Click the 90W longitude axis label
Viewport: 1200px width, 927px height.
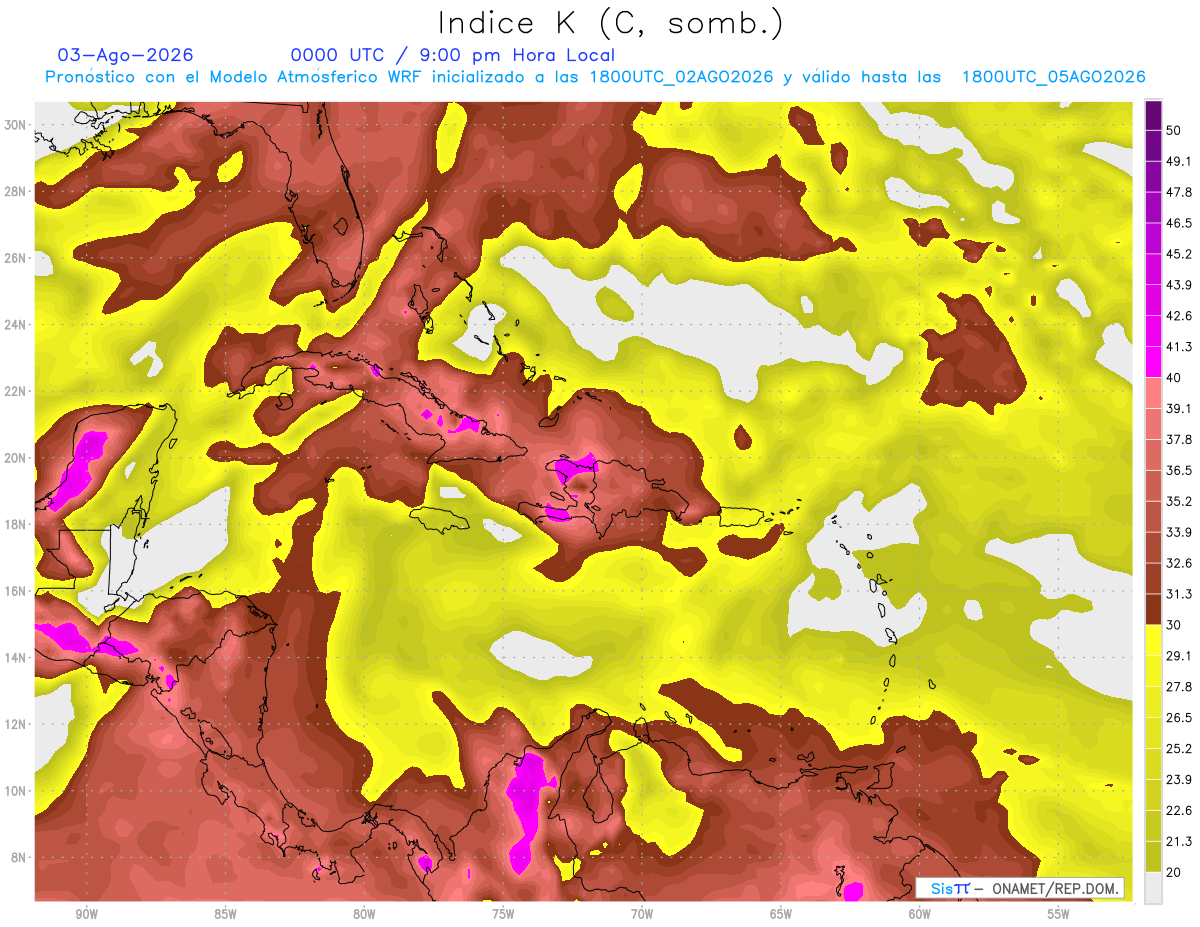(86, 914)
